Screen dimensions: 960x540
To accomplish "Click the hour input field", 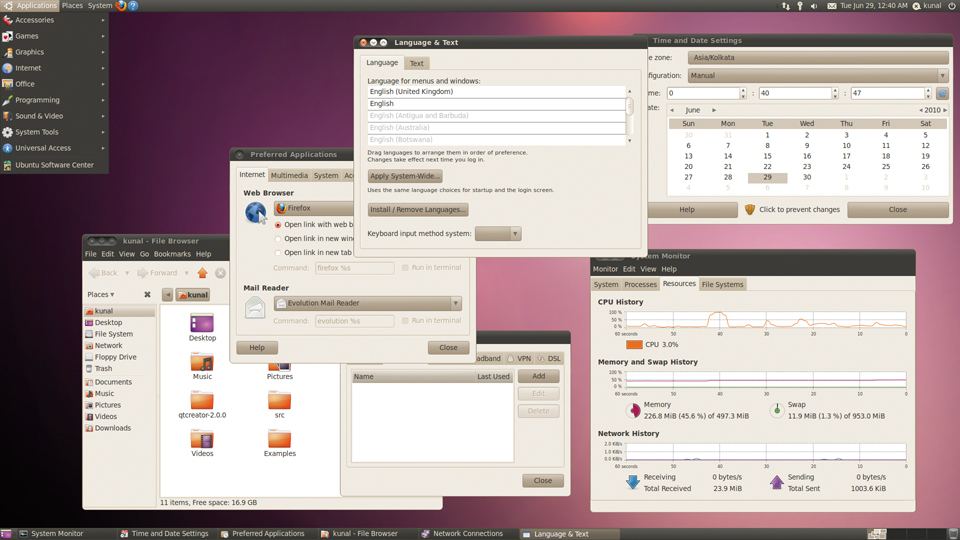I will click(703, 94).
